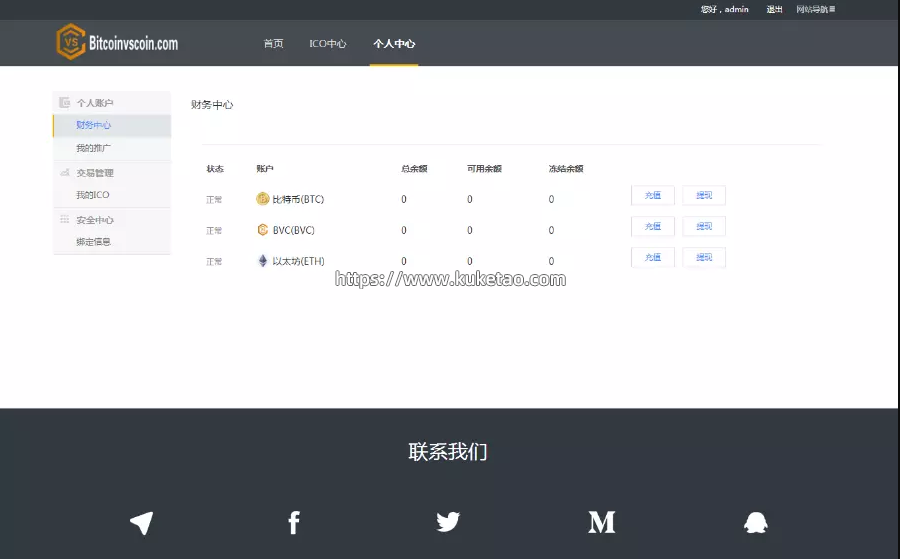Click the BTC total balance value 0

(x=404, y=199)
